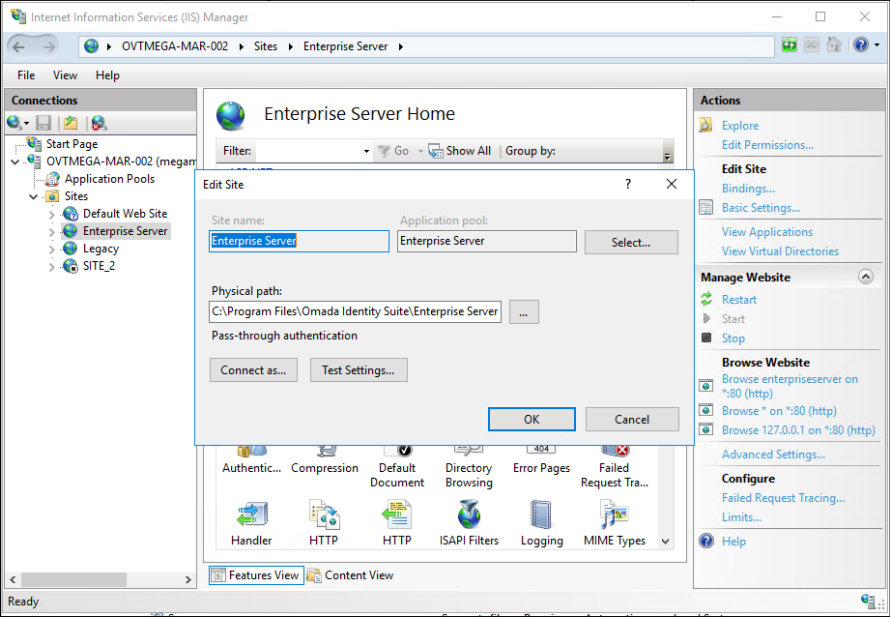The width and height of the screenshot is (890, 617).
Task: Click the Show All filter icon
Action: tap(435, 151)
